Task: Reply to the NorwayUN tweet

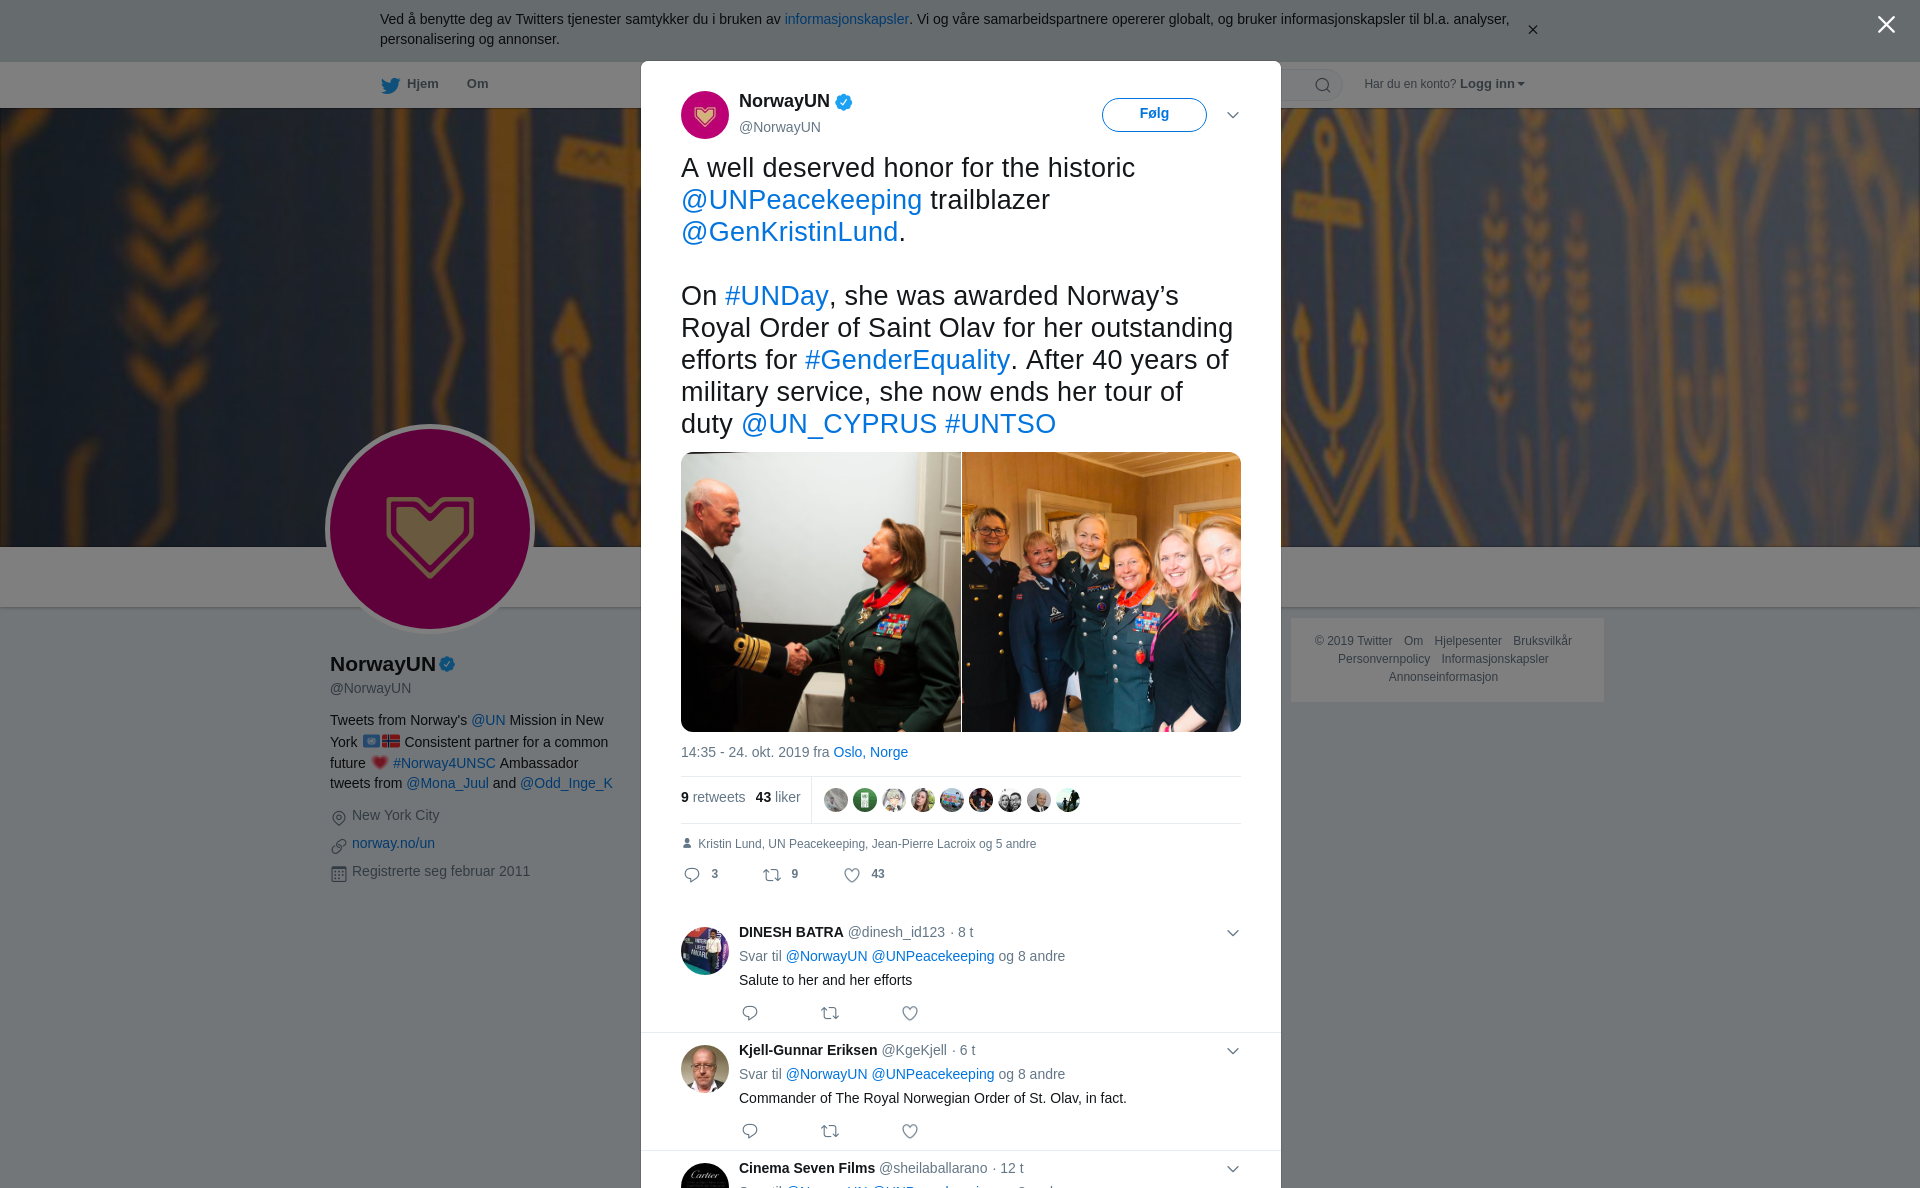Action: tap(692, 875)
